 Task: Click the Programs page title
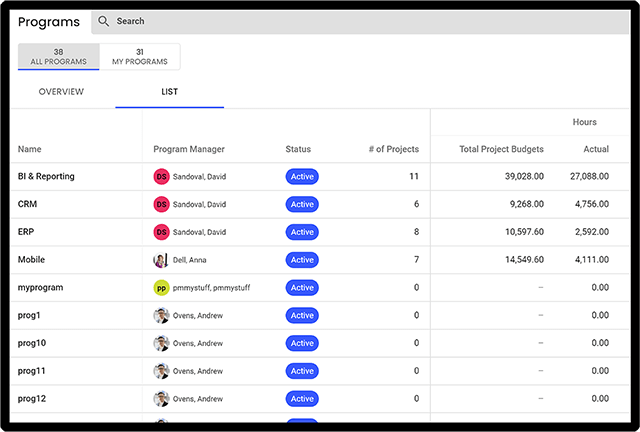tap(49, 22)
